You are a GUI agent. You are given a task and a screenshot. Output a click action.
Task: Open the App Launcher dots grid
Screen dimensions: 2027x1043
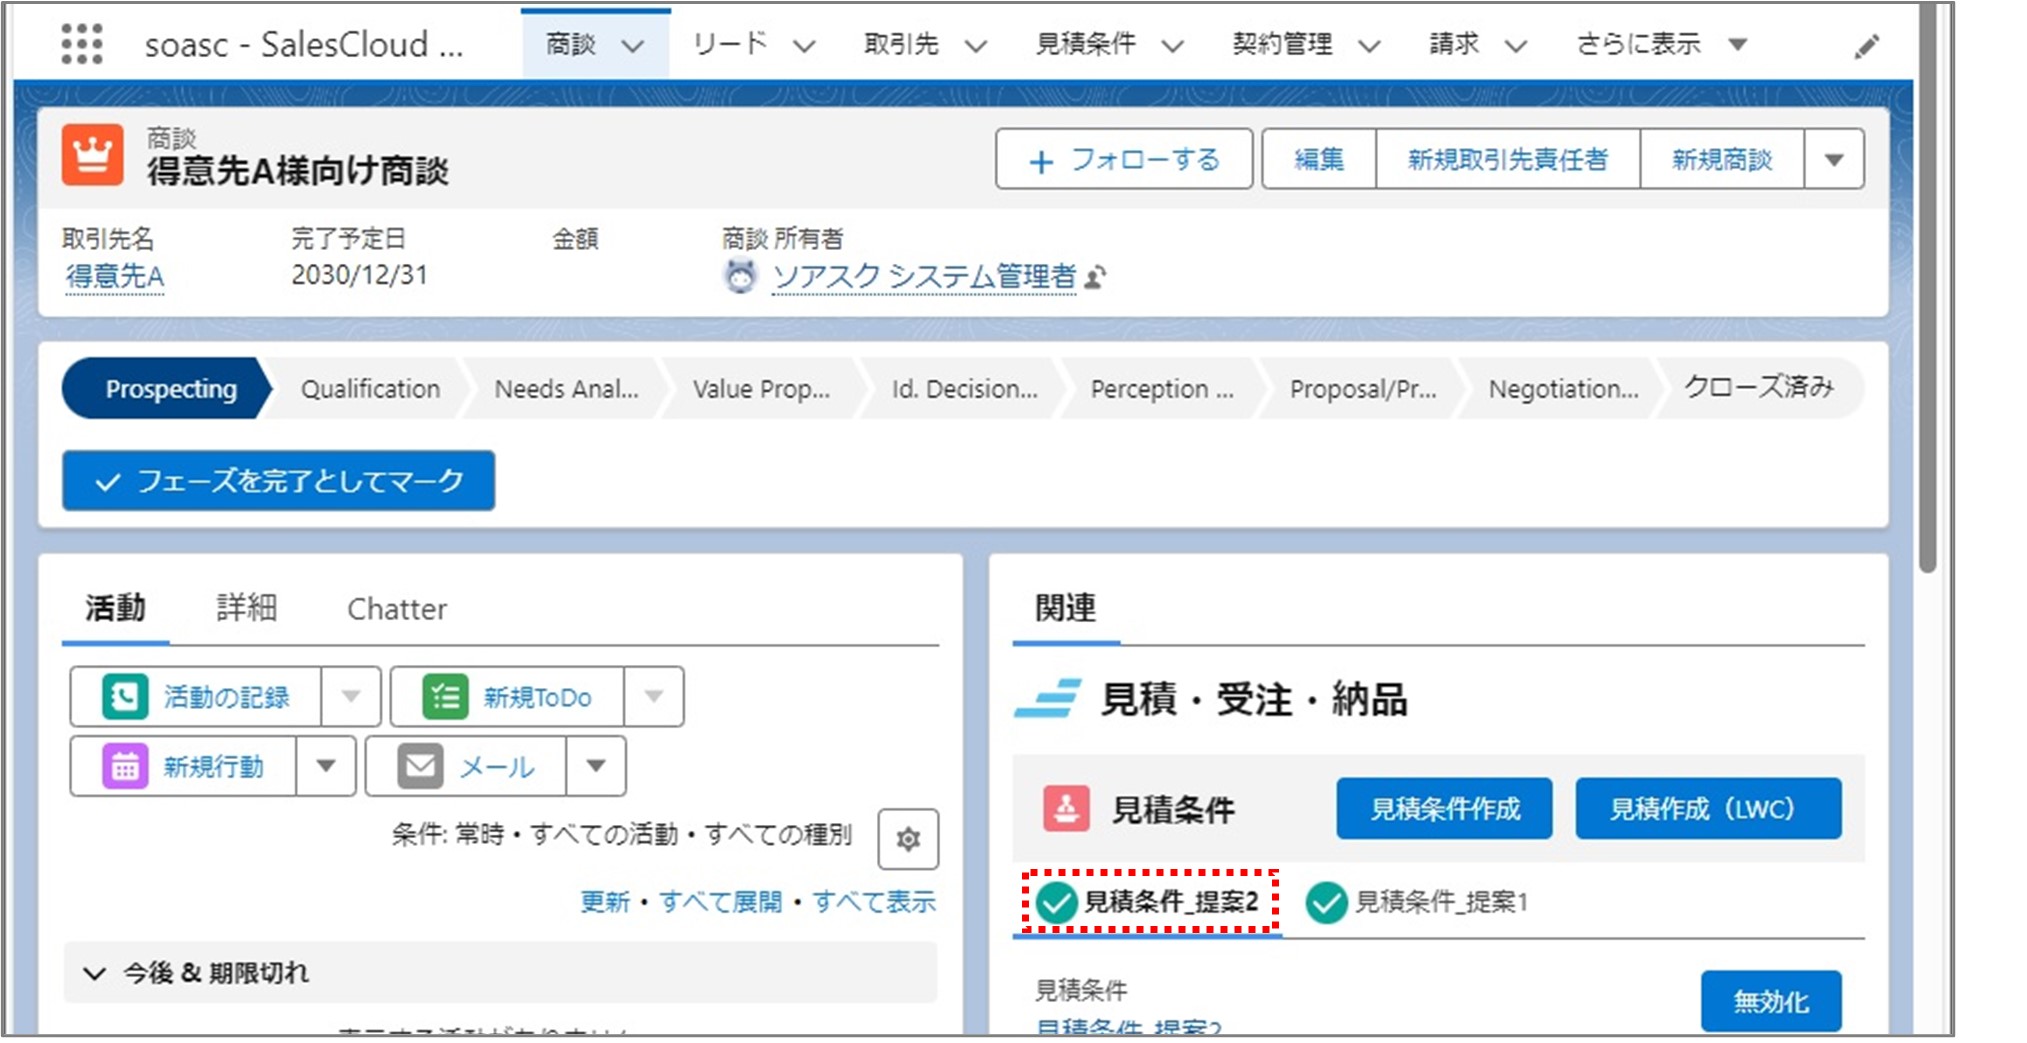click(81, 44)
